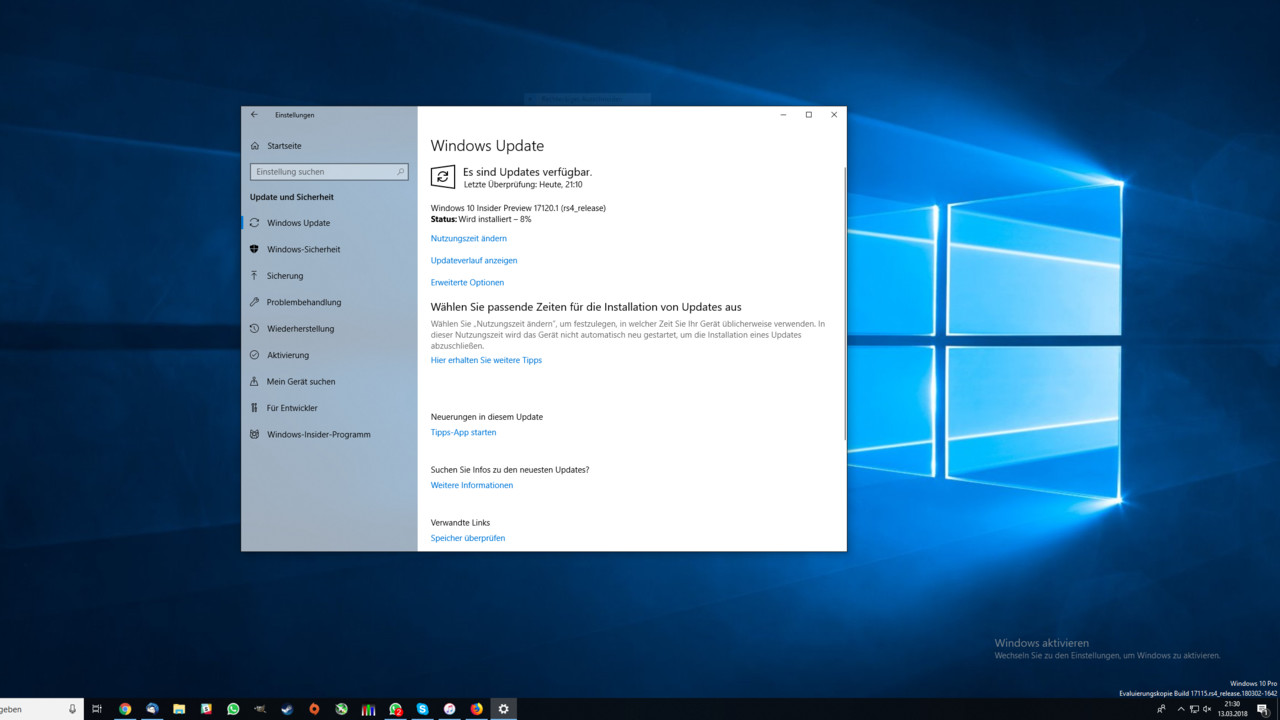Viewport: 1280px width, 720px height.
Task: Open the People icon in system tray
Action: pos(1161,709)
